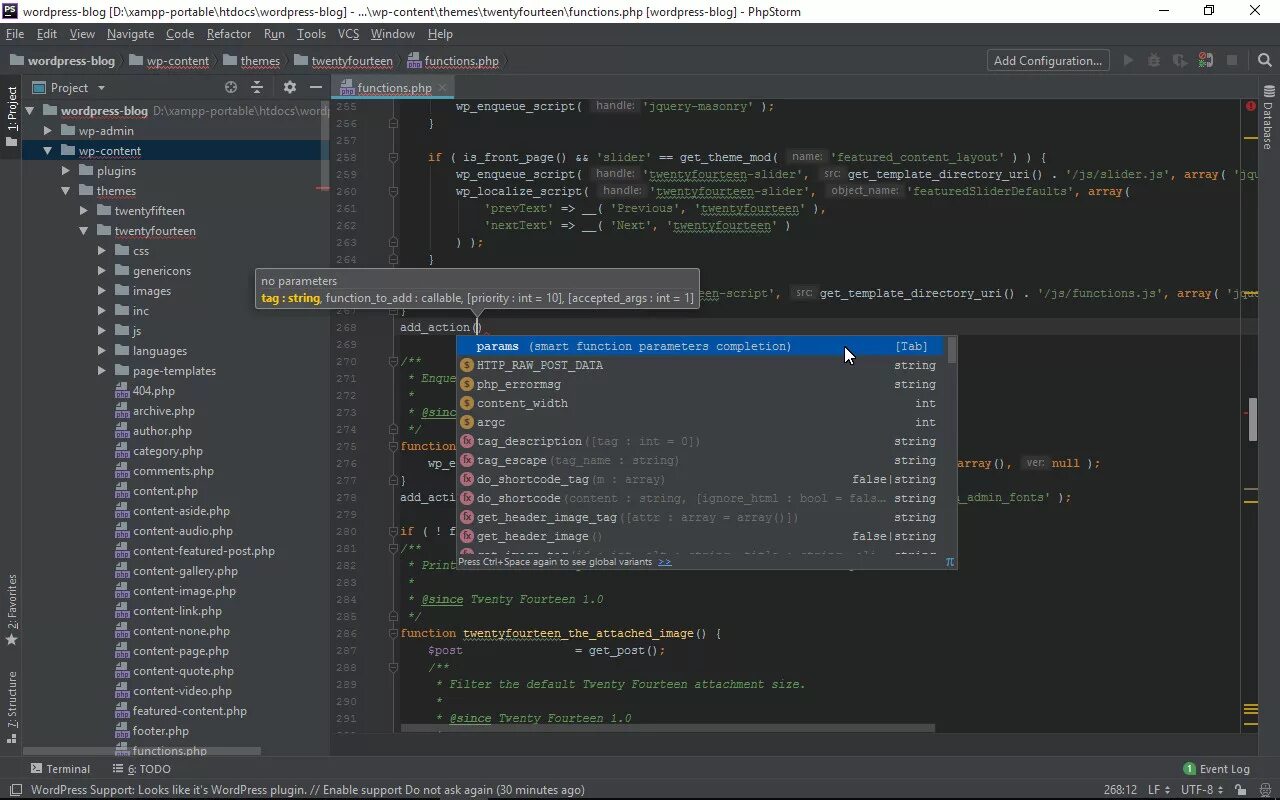Expand the plugins folder

[65, 171]
